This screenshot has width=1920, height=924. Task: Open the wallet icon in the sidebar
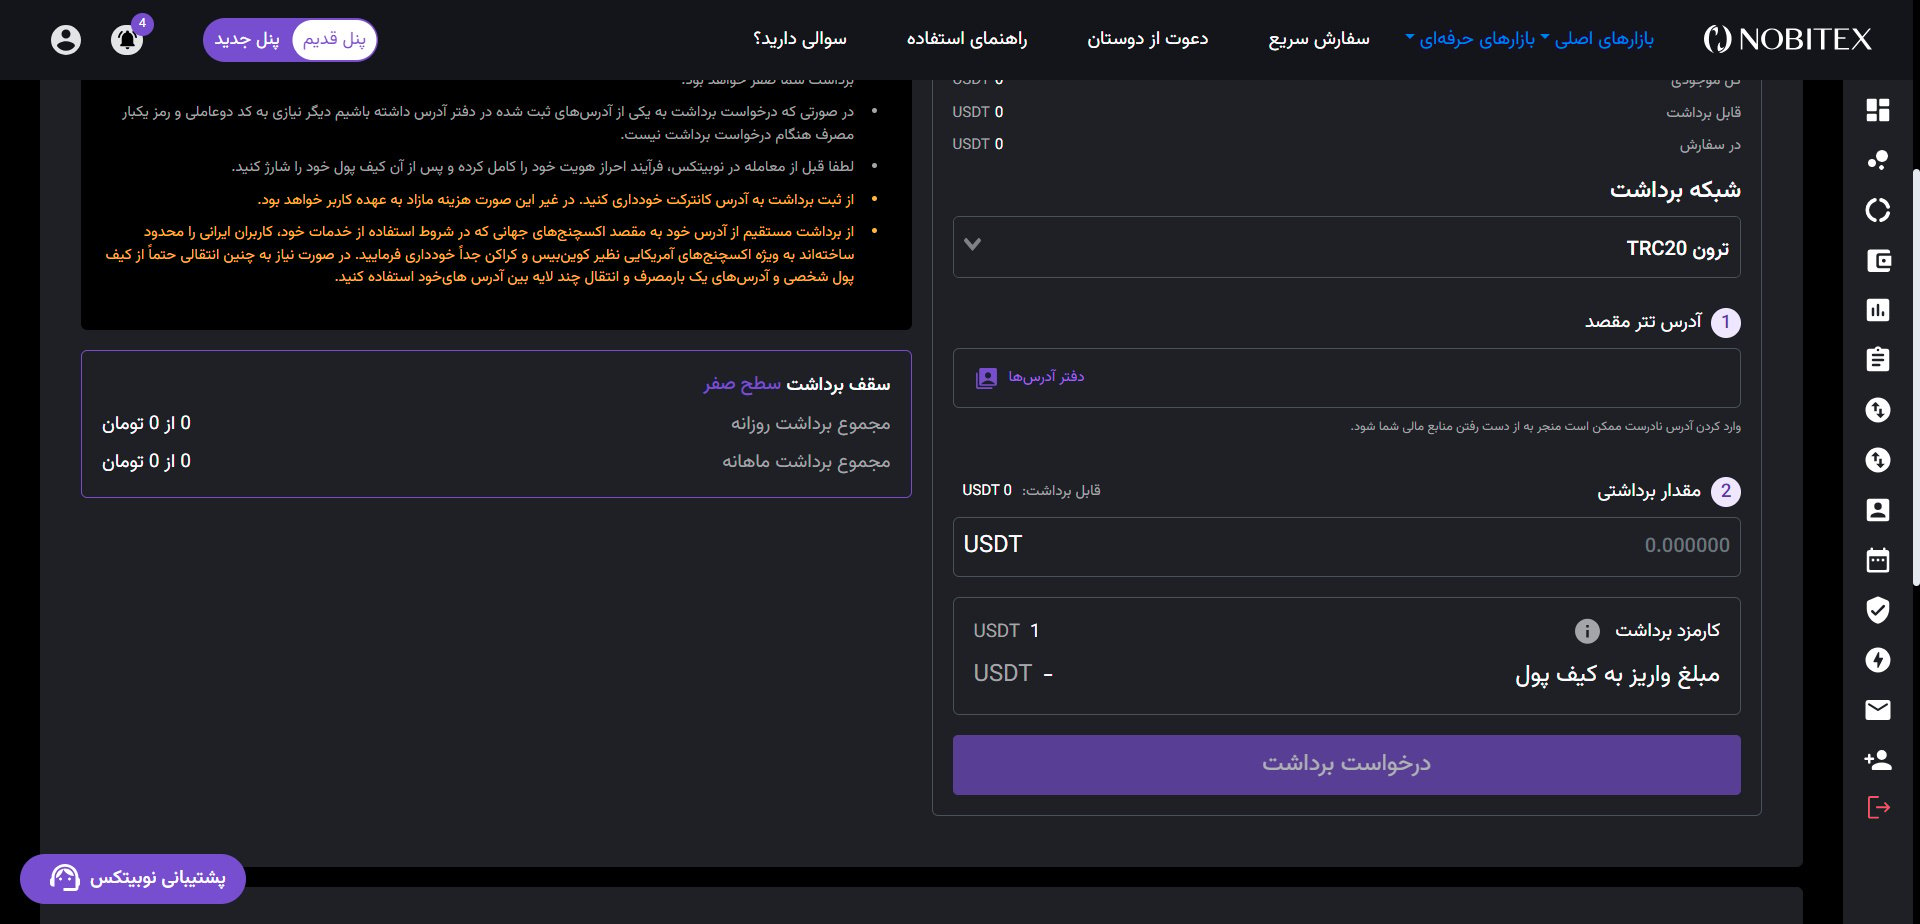click(x=1878, y=261)
